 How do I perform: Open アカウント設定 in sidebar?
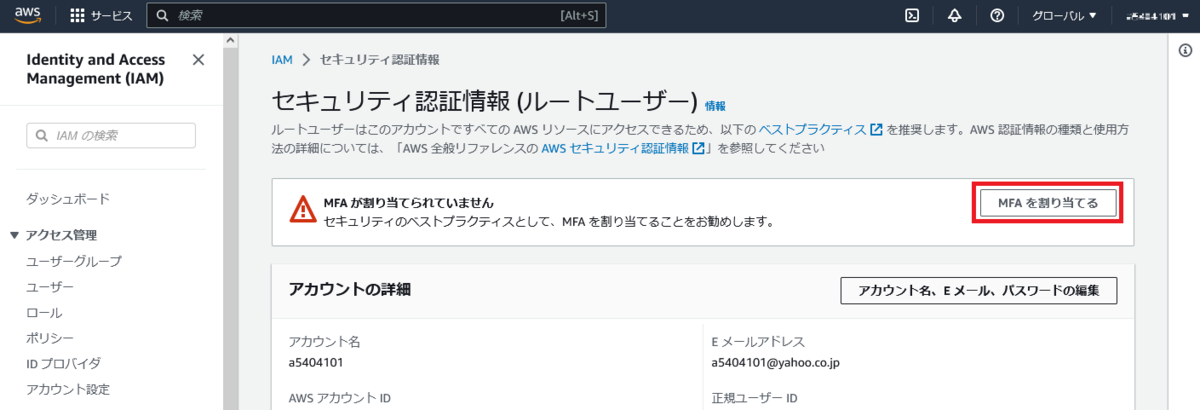pyautogui.click(x=68, y=389)
